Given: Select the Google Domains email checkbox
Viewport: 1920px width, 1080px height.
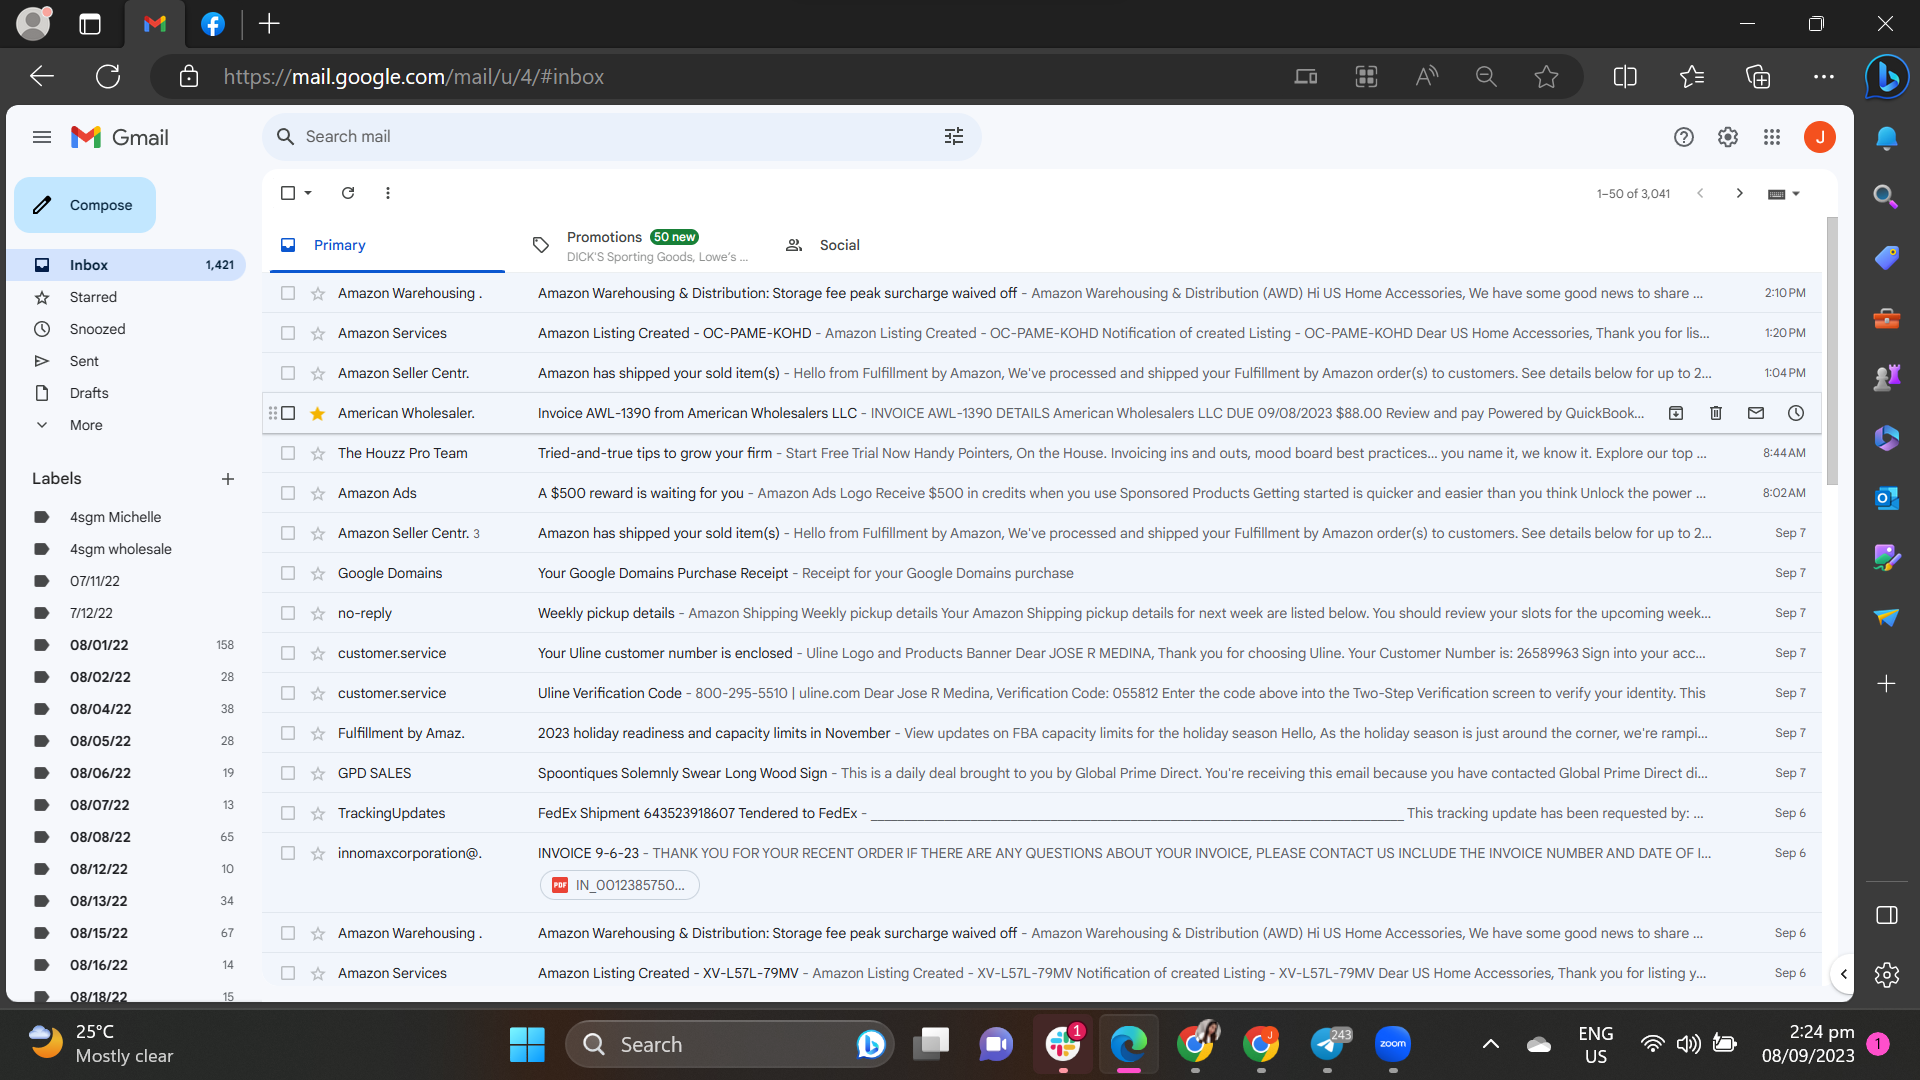Looking at the screenshot, I should tap(288, 573).
